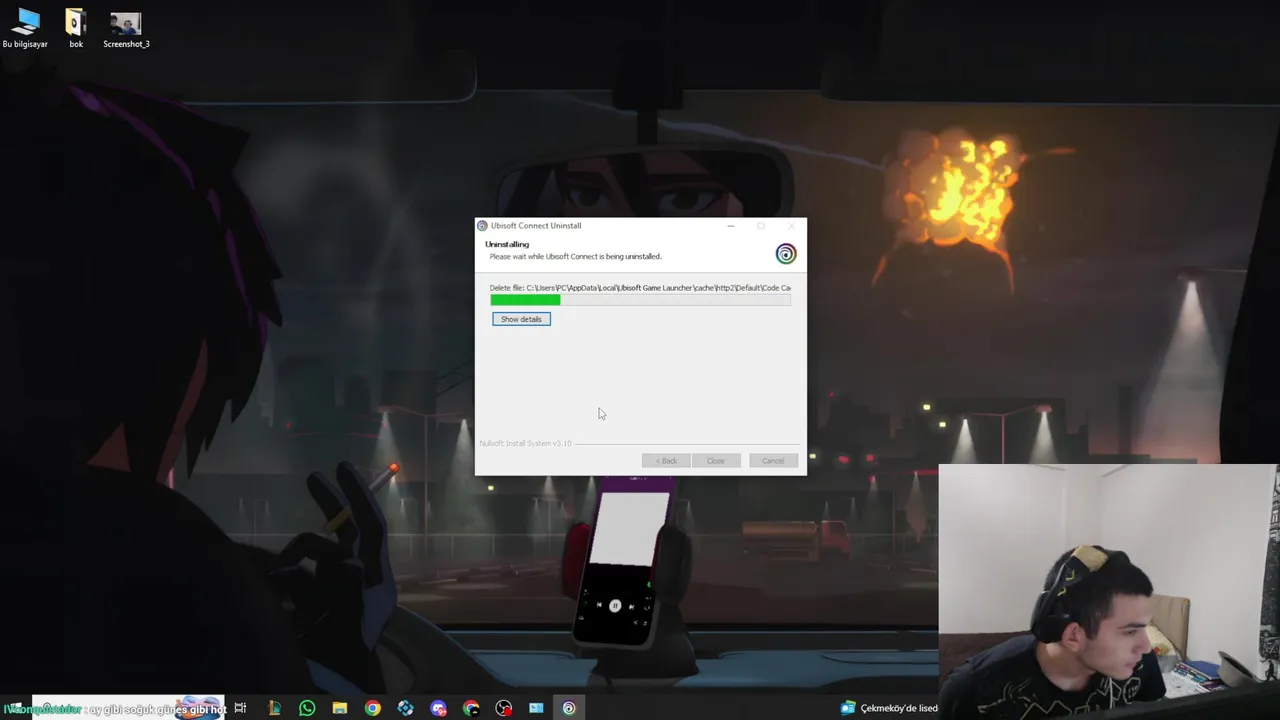Click the blue monitor app icon in the taskbar
1280x720 pixels.
click(x=536, y=708)
